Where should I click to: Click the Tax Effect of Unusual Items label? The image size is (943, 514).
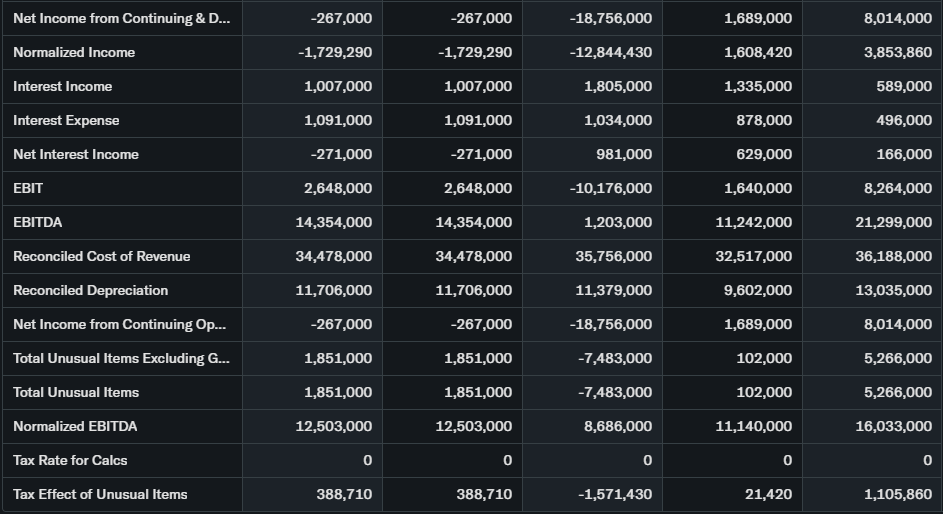[100, 494]
